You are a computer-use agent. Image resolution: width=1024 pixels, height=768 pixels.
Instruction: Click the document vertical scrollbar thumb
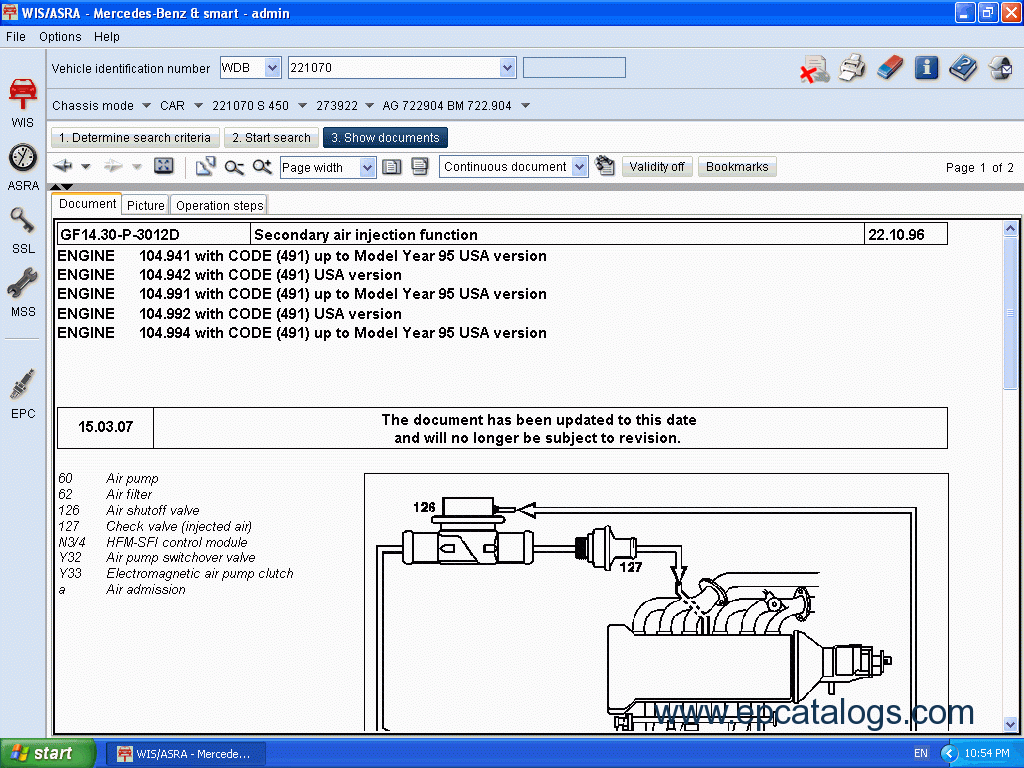1010,313
